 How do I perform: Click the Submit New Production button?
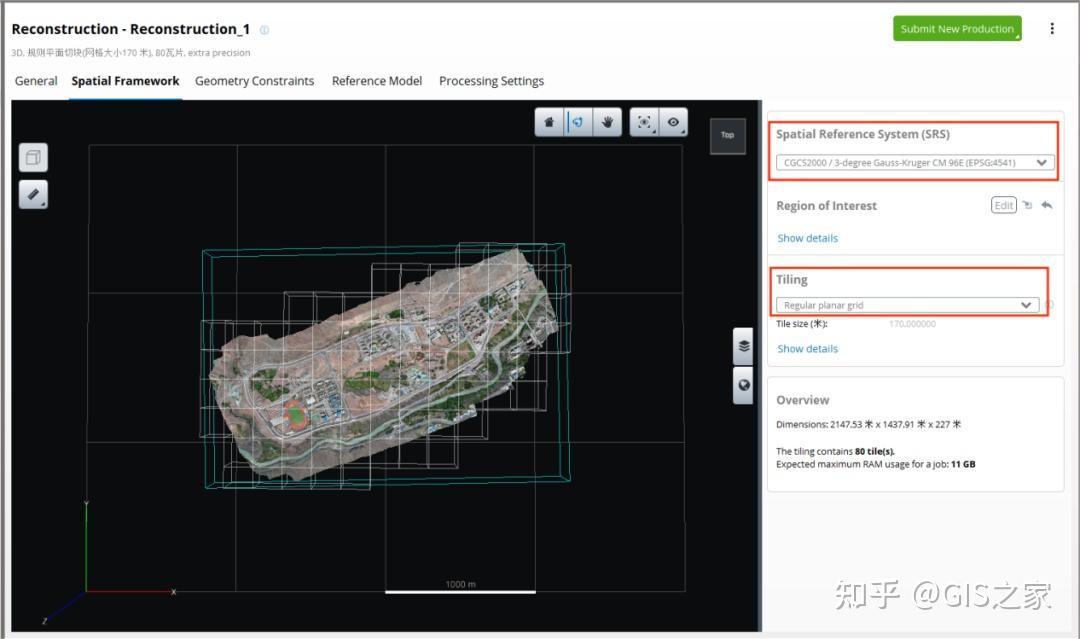[x=957, y=29]
